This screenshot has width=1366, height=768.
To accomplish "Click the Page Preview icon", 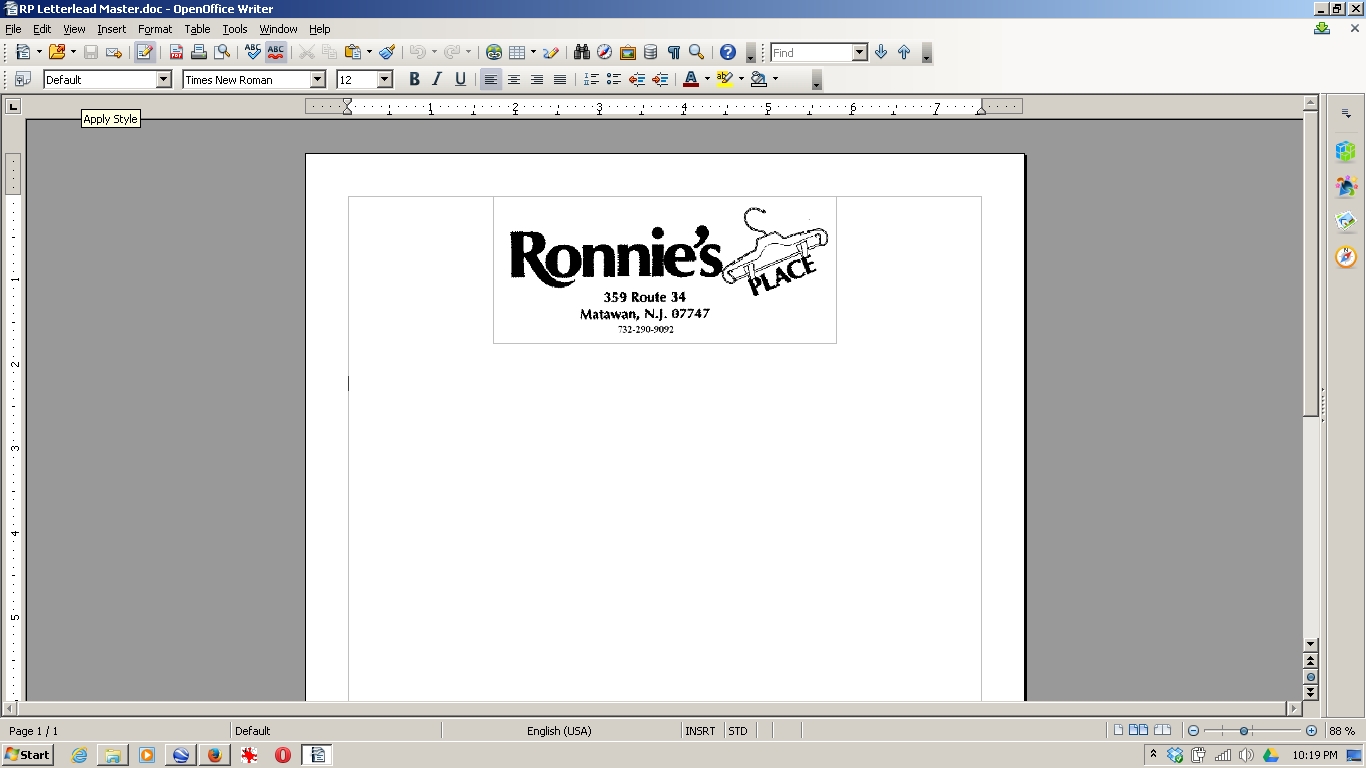I will [x=222, y=53].
